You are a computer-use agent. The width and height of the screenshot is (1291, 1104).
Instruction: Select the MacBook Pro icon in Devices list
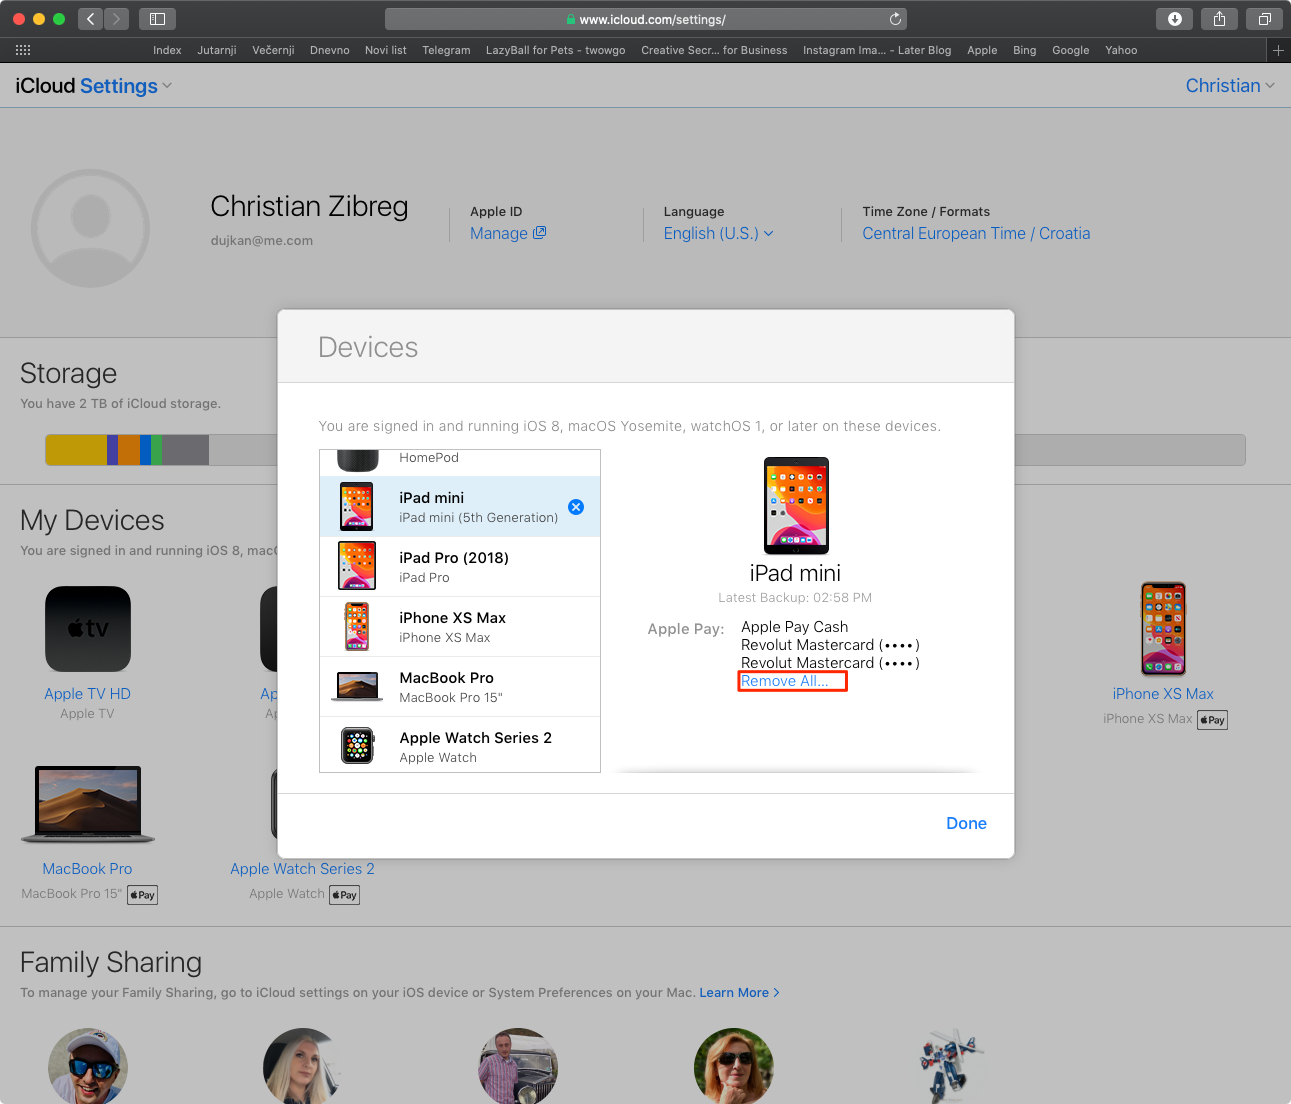click(x=357, y=686)
